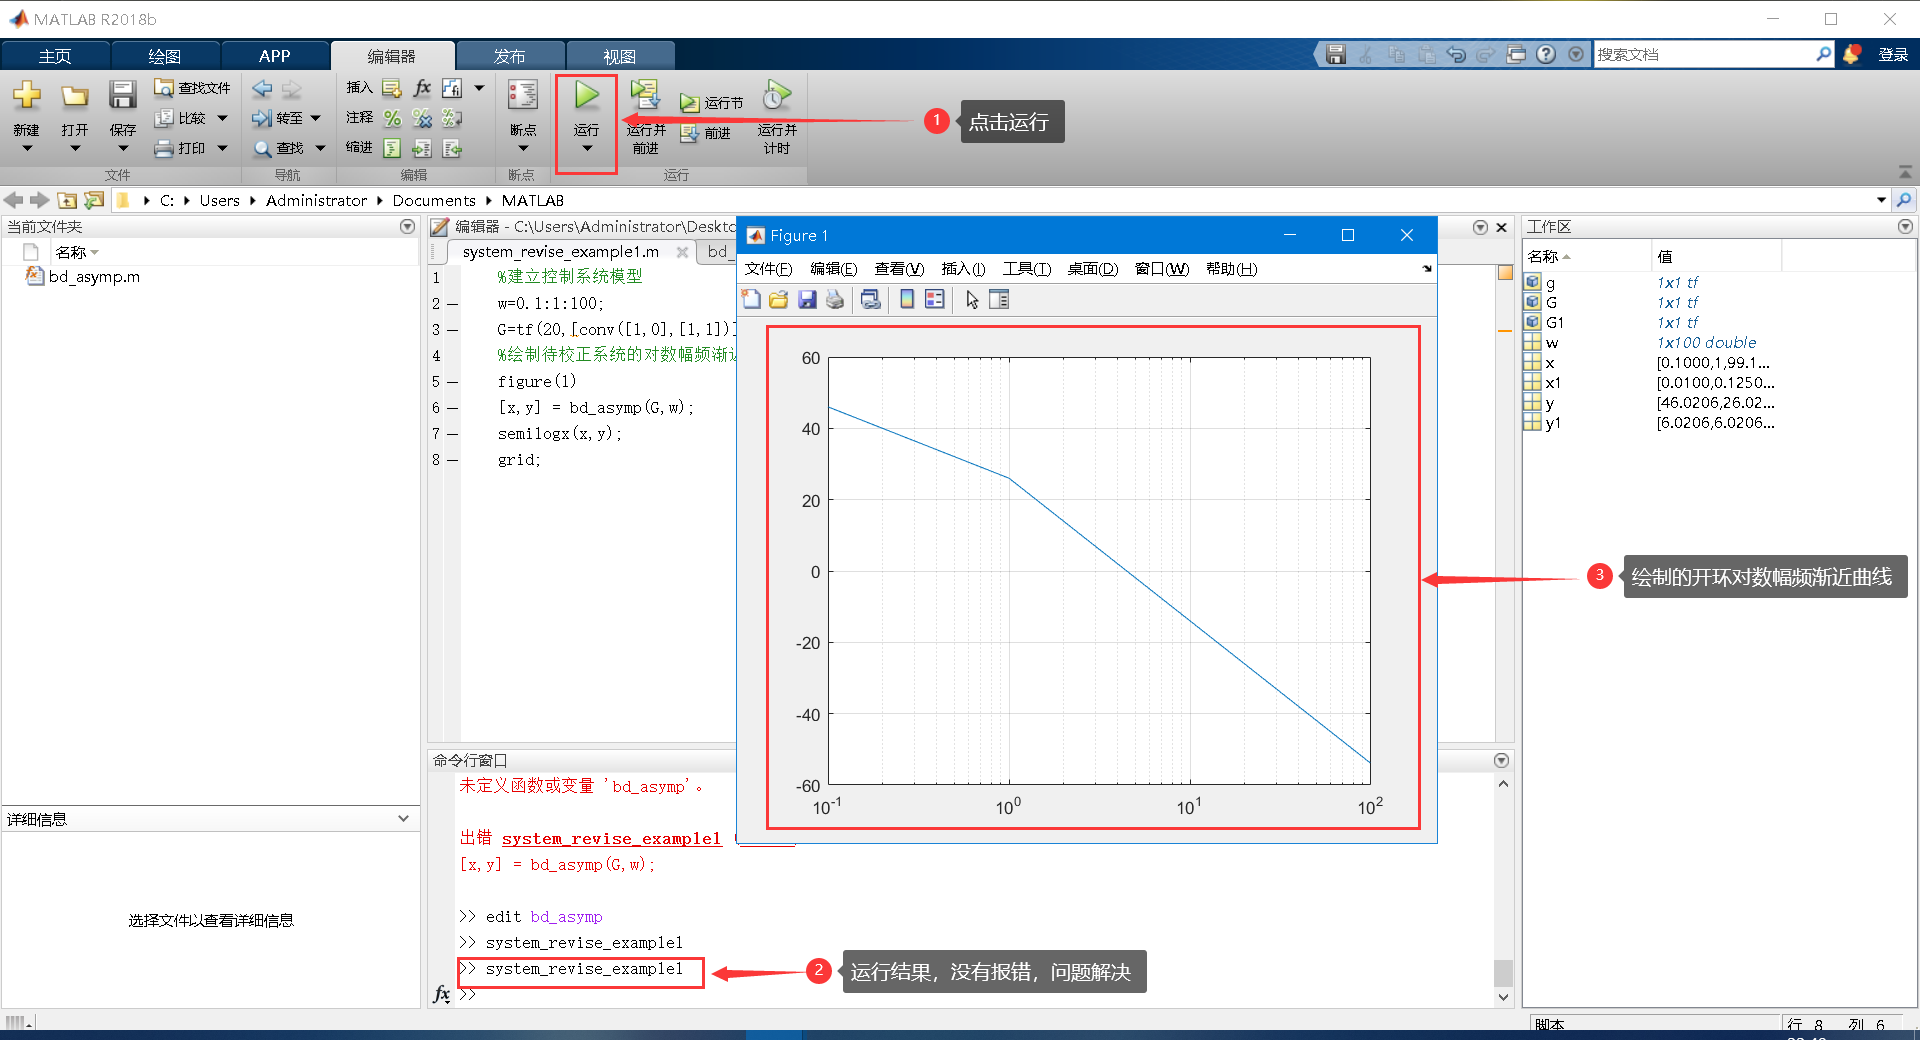The image size is (1920, 1040).
Task: Click the Compare (比较) button
Action: (x=181, y=118)
